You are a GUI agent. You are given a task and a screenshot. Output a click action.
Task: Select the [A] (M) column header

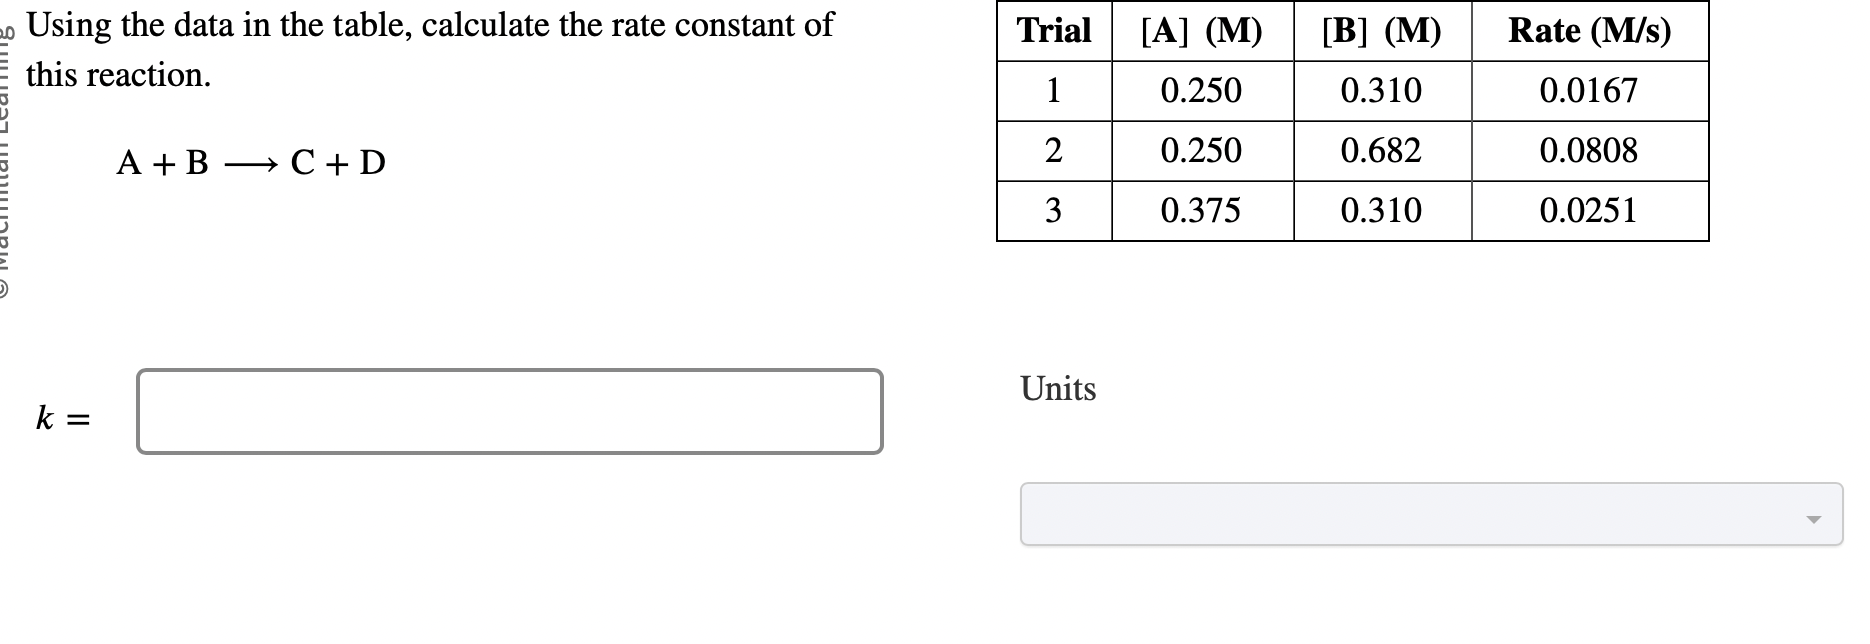click(1200, 32)
